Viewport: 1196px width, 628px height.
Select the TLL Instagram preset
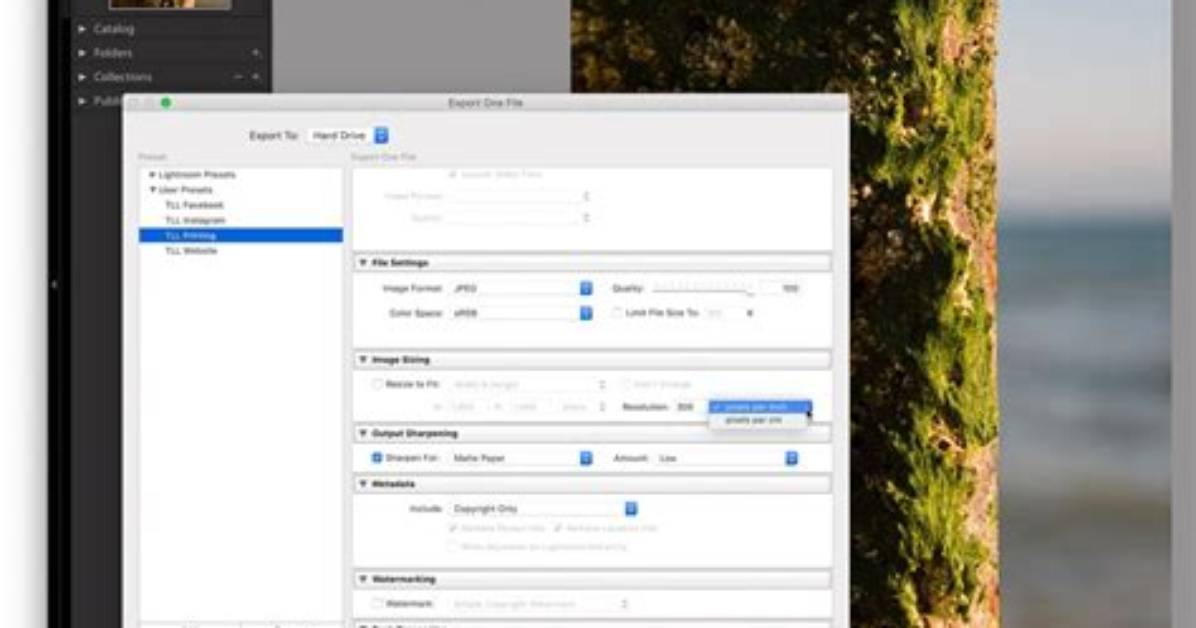point(195,221)
